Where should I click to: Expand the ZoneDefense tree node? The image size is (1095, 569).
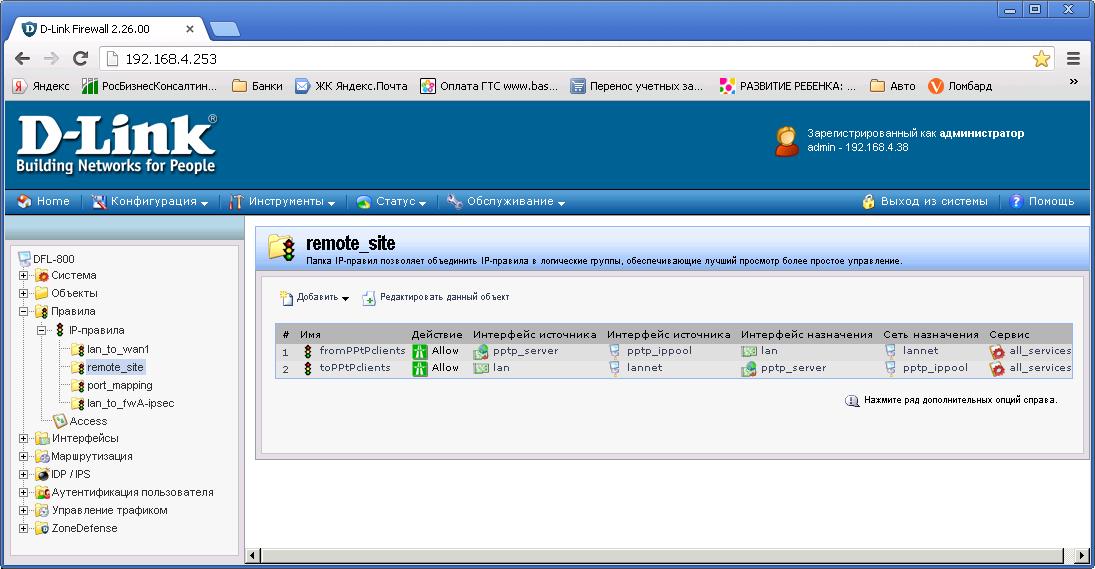pyautogui.click(x=23, y=529)
